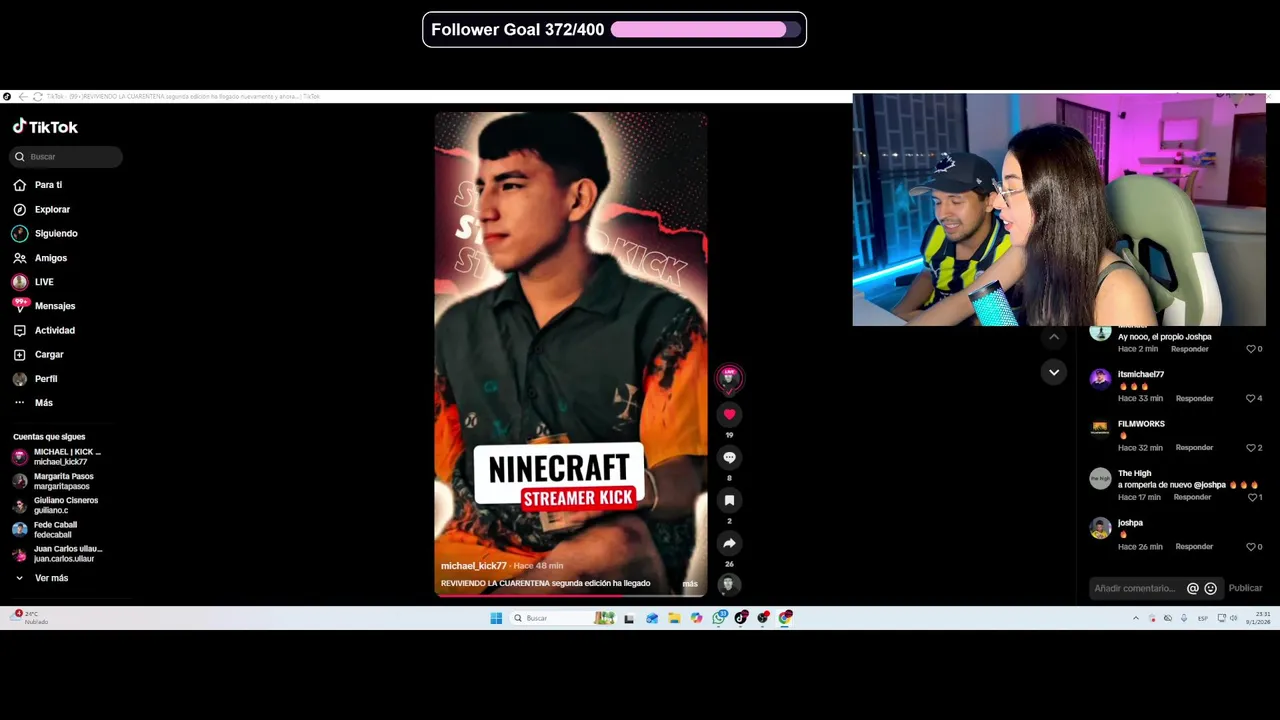Open the Explorar page

point(41,209)
